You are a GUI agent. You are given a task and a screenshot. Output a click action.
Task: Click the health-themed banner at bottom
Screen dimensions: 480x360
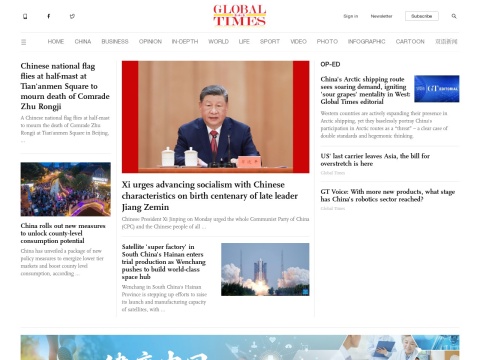click(x=240, y=347)
